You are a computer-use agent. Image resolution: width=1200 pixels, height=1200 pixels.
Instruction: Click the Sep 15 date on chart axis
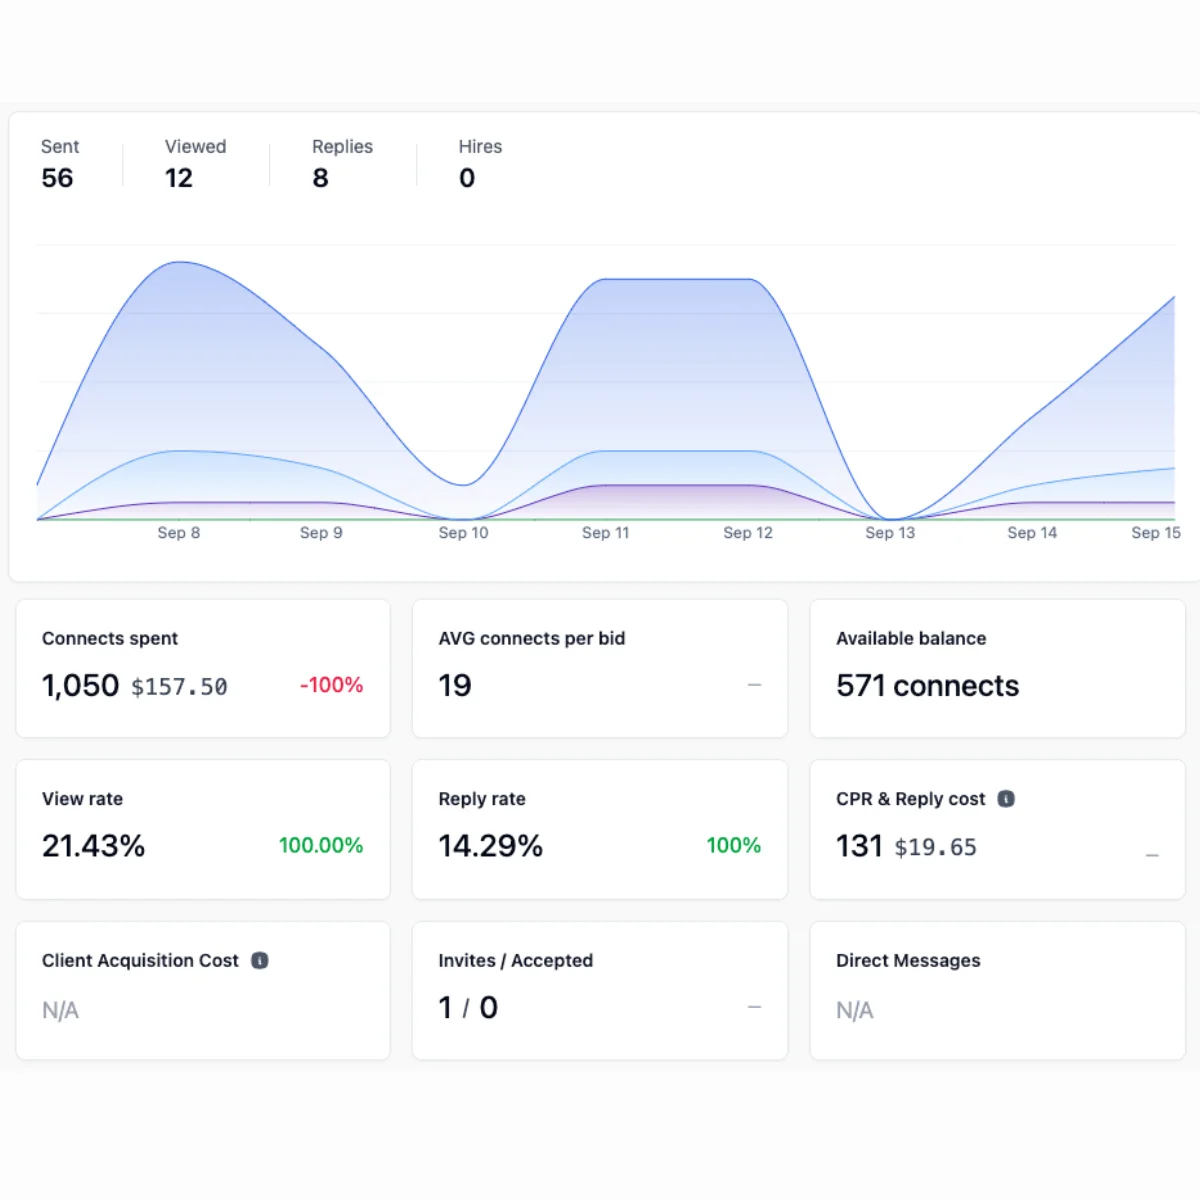[x=1155, y=533]
